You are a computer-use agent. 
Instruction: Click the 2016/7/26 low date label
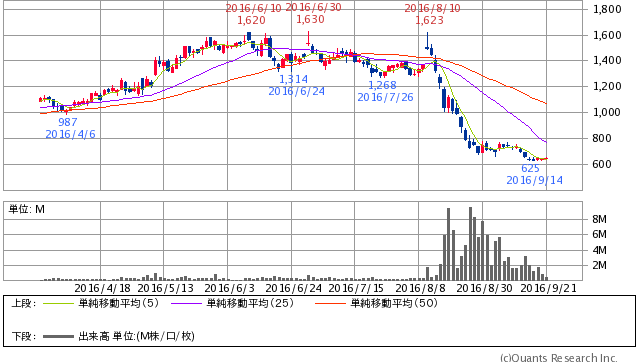(385, 98)
